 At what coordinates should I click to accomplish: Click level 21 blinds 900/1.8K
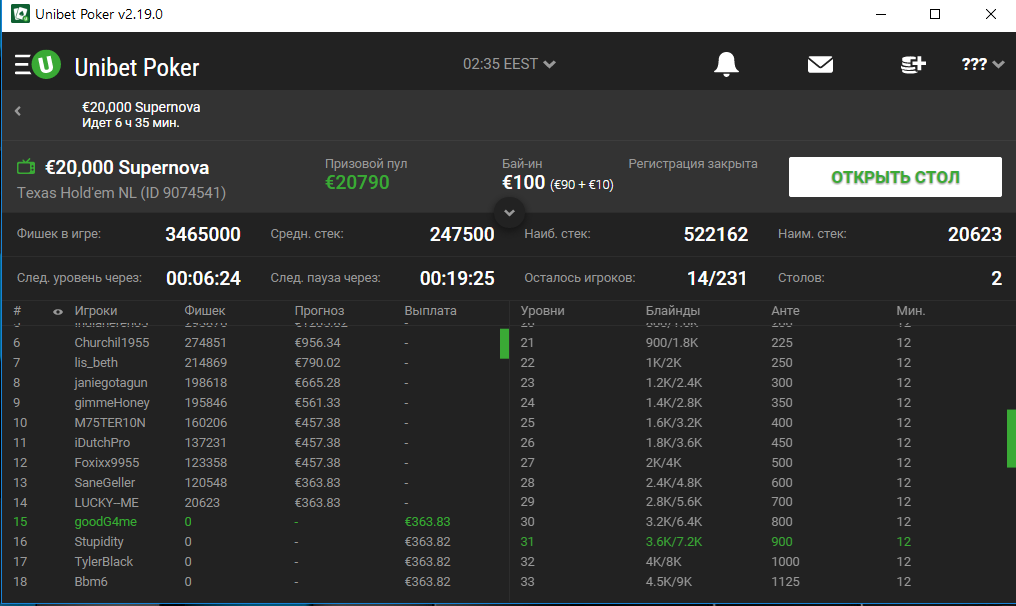point(672,343)
